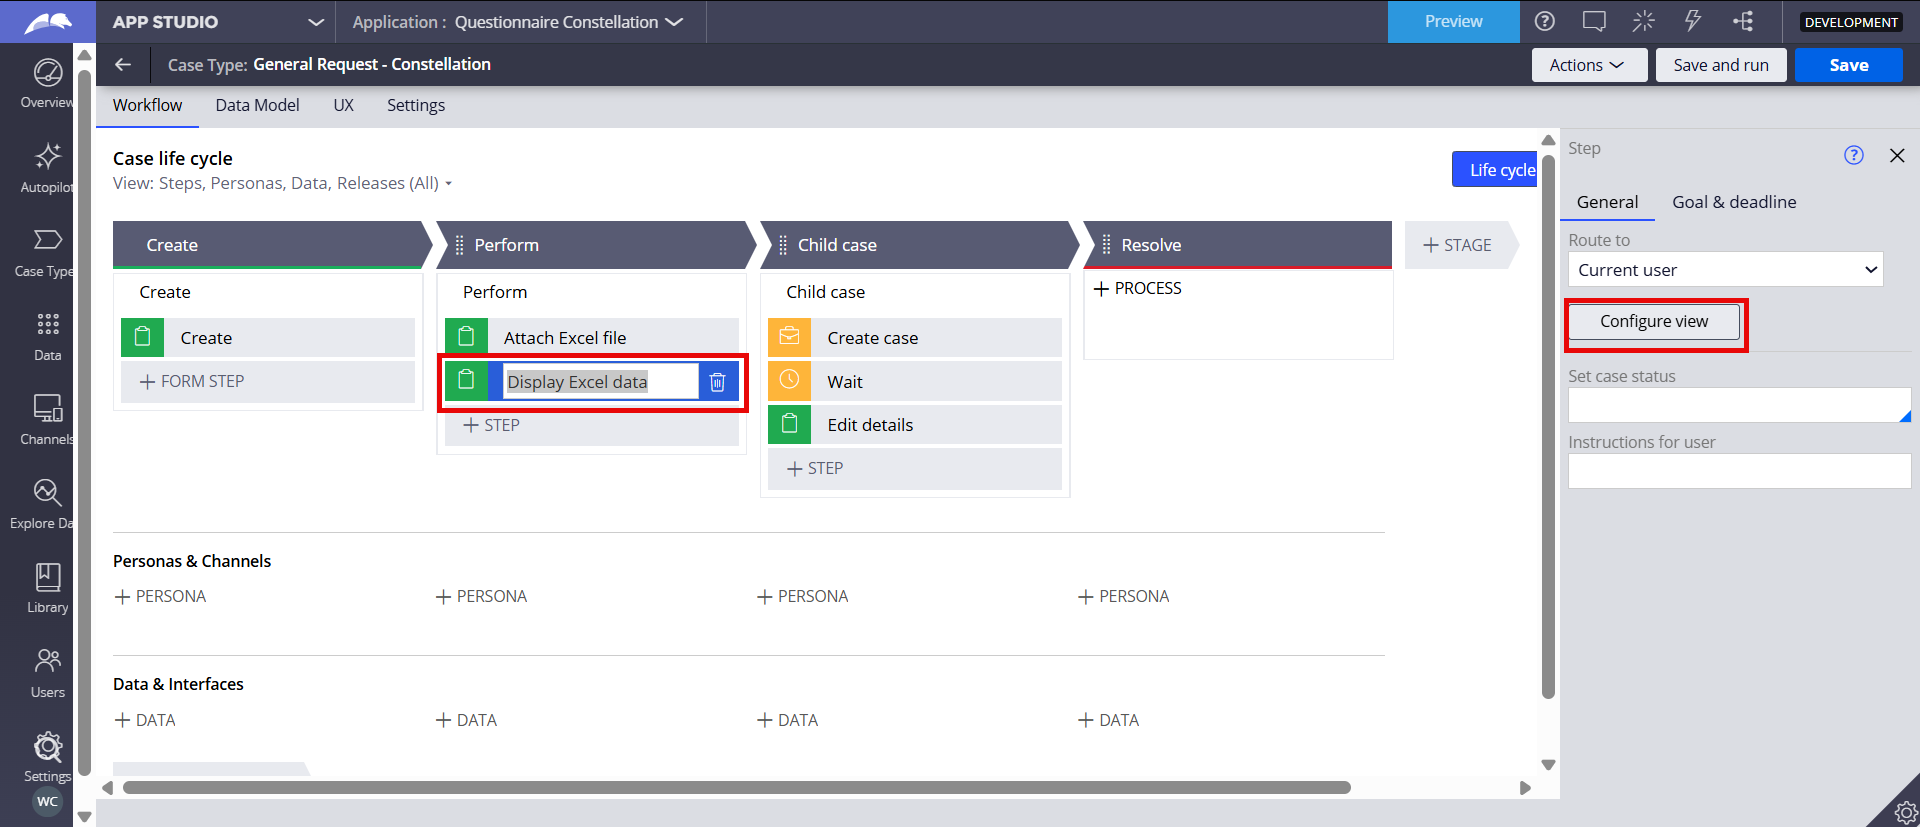Add data under Resolve stage
This screenshot has width=1920, height=827.
(1108, 720)
